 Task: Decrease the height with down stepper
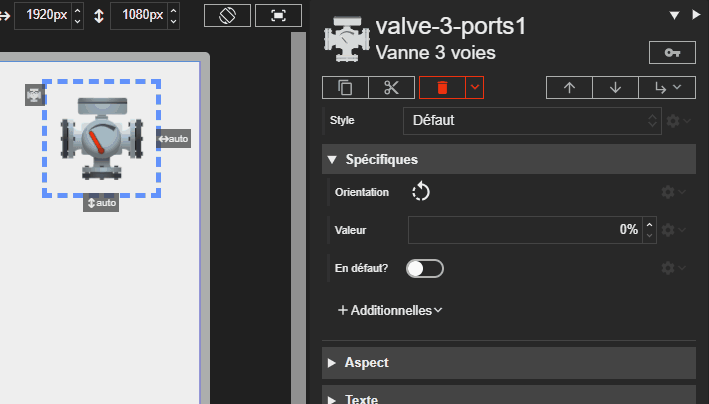click(x=174, y=21)
